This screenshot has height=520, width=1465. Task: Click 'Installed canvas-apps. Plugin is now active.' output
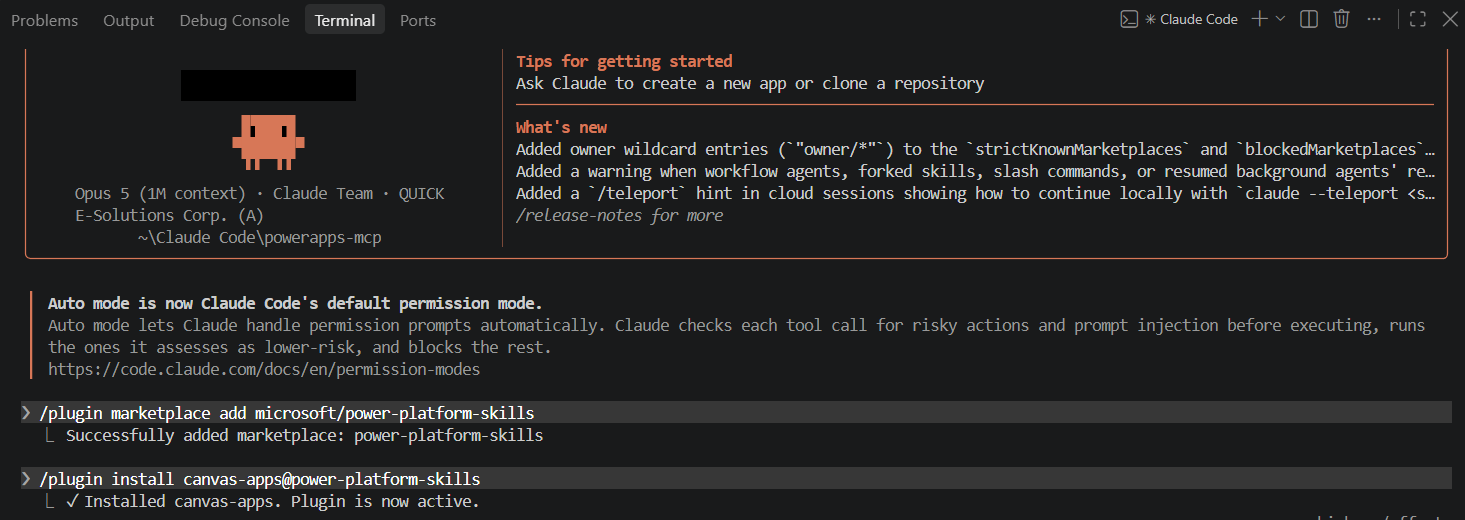[272, 501]
